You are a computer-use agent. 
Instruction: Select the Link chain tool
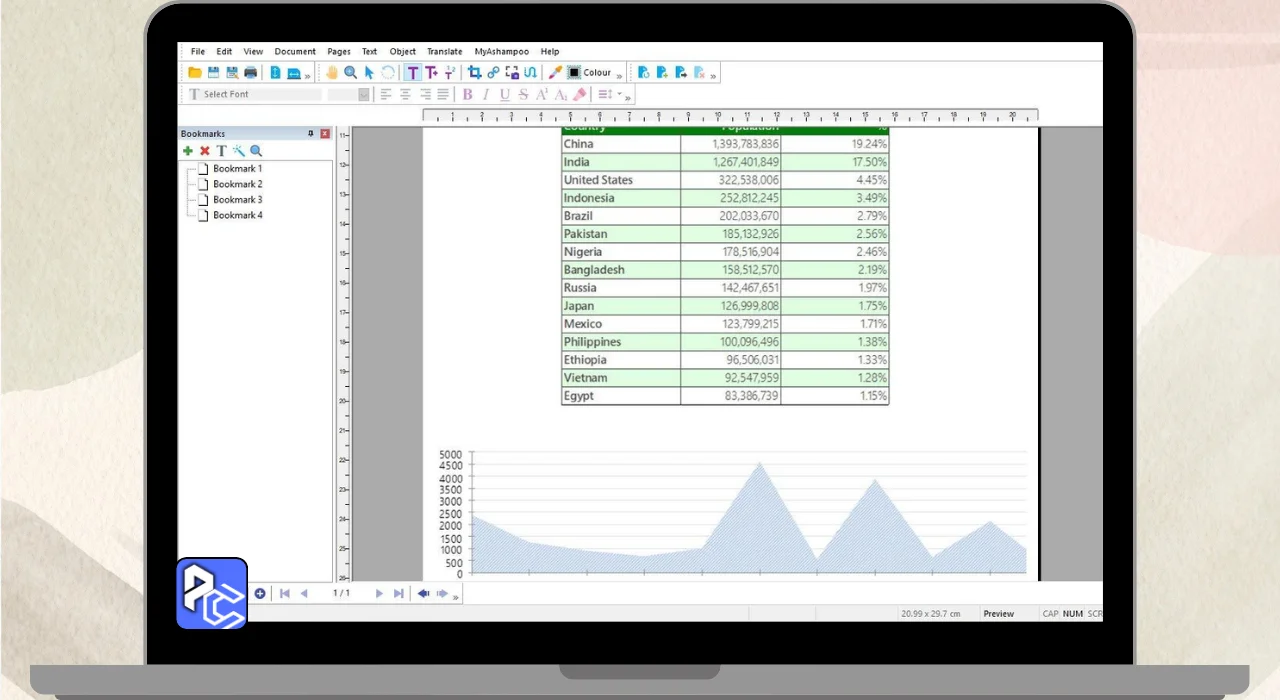click(493, 72)
